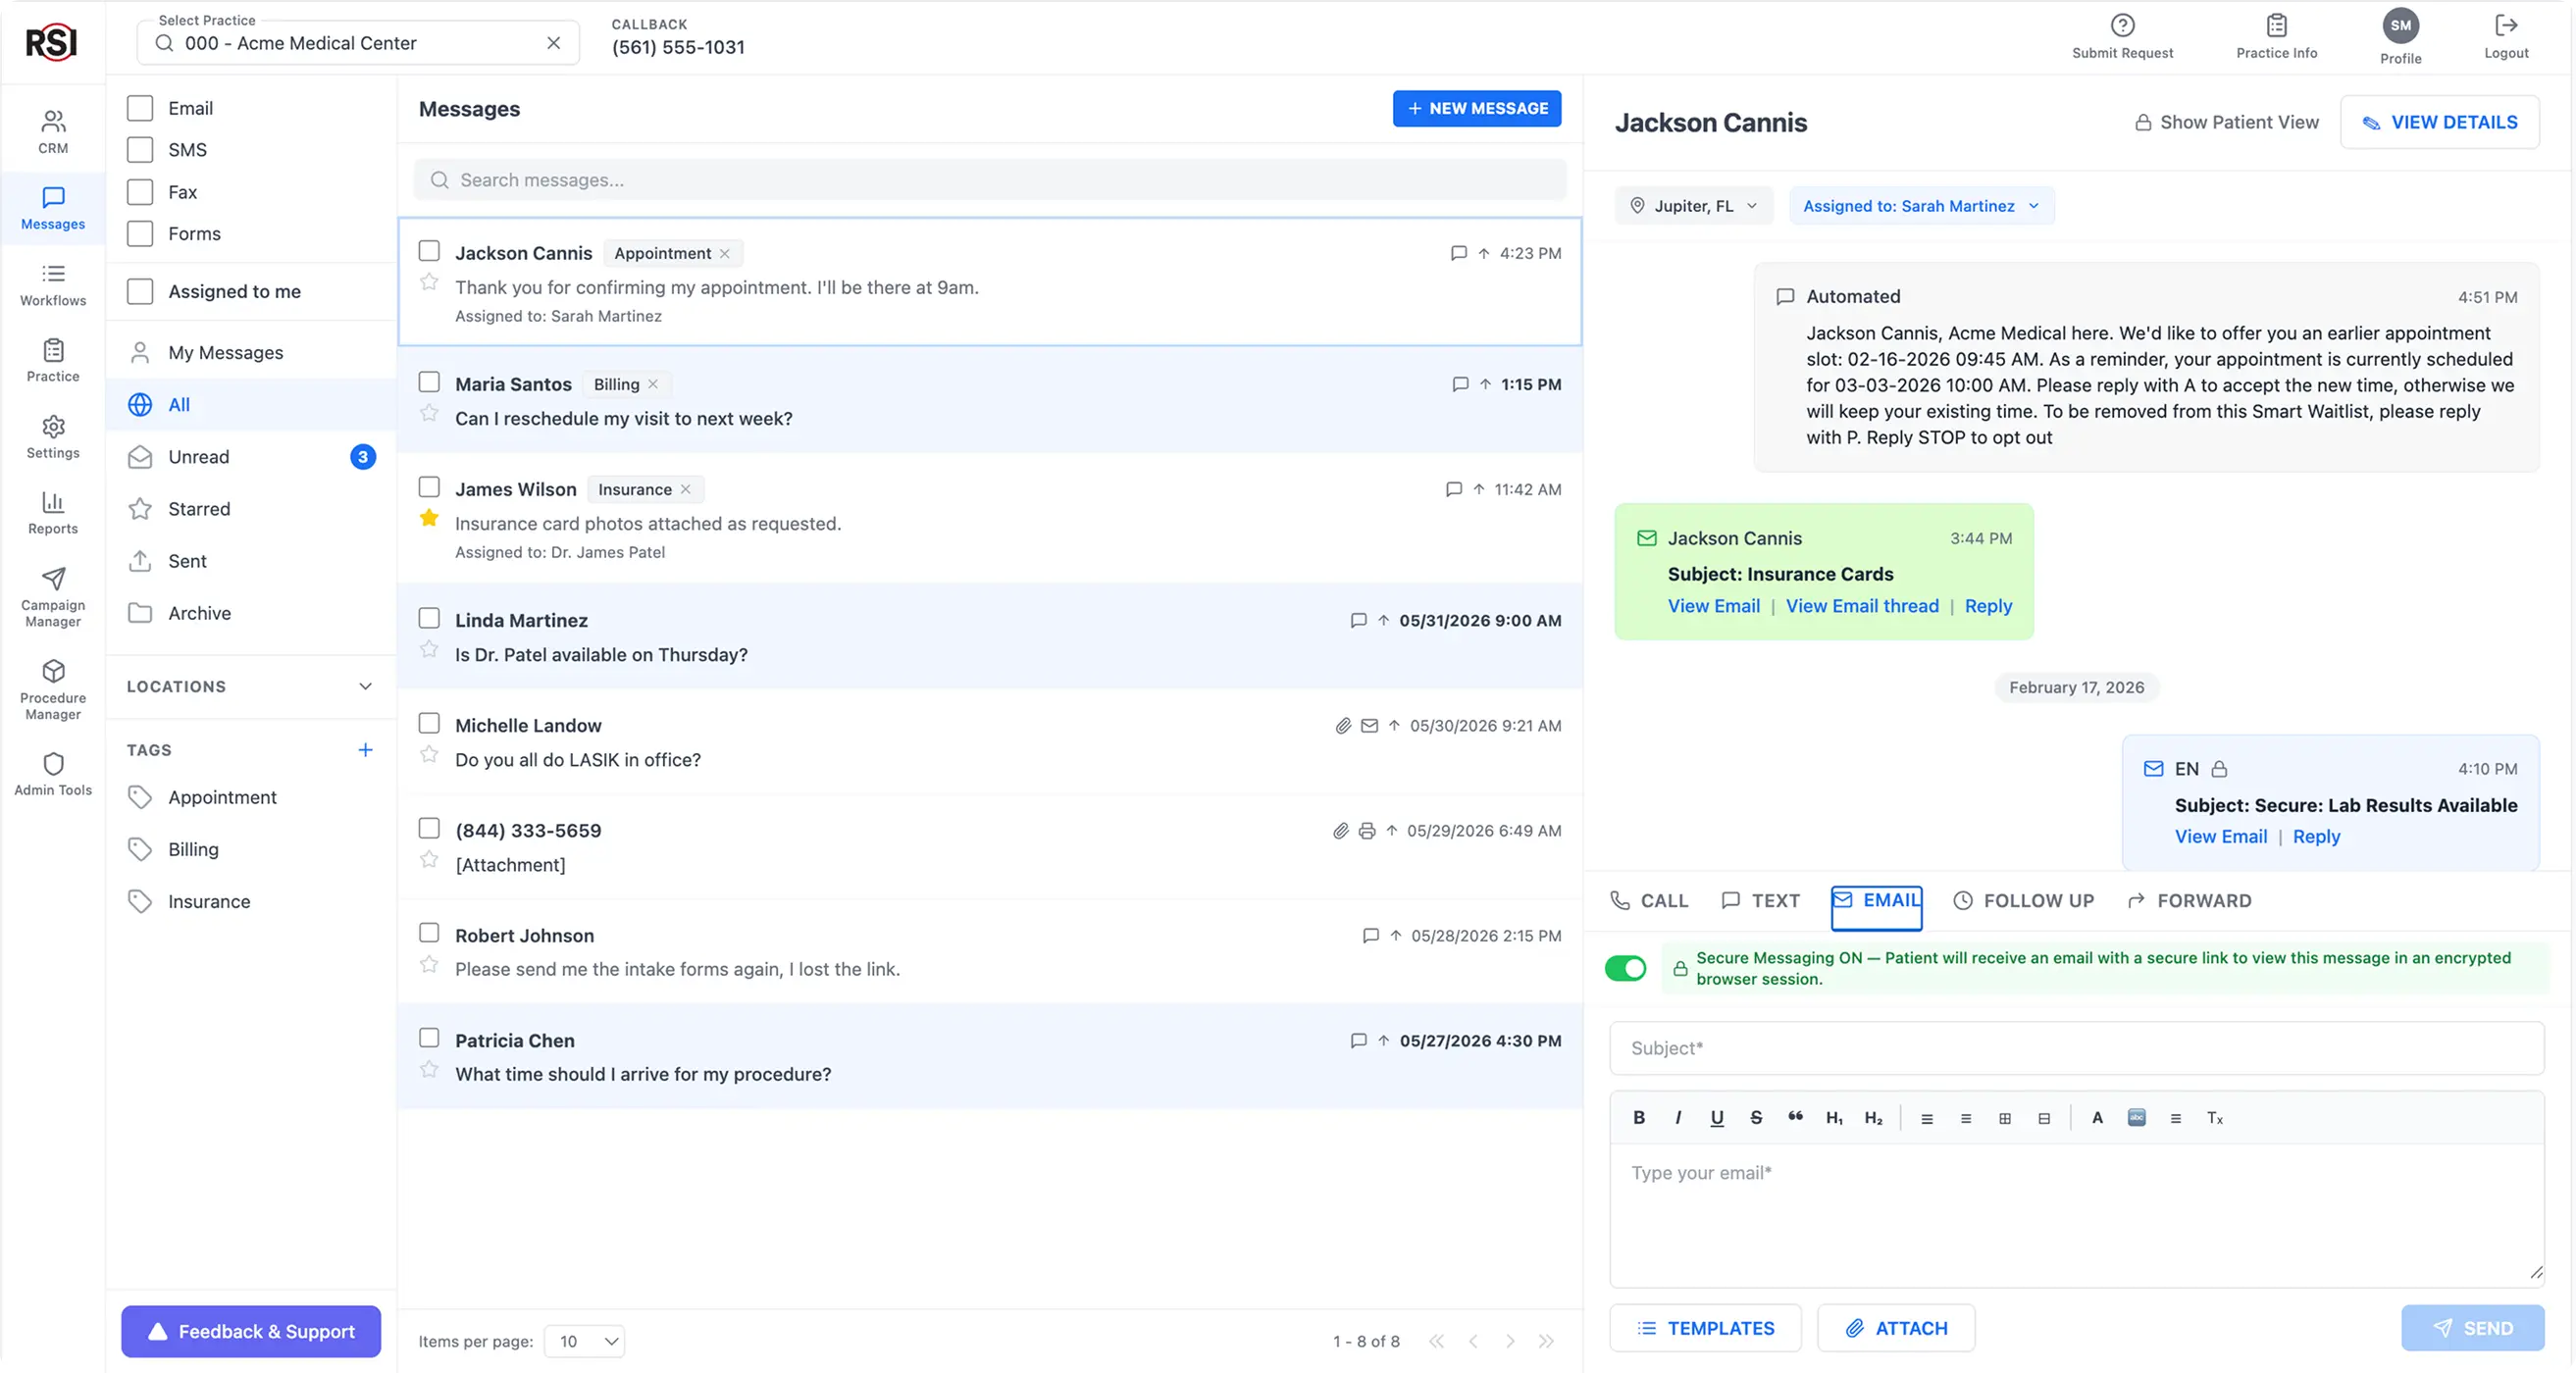Remove Insurance tag from James Wilson
The width and height of the screenshot is (2576, 1373).
click(686, 490)
